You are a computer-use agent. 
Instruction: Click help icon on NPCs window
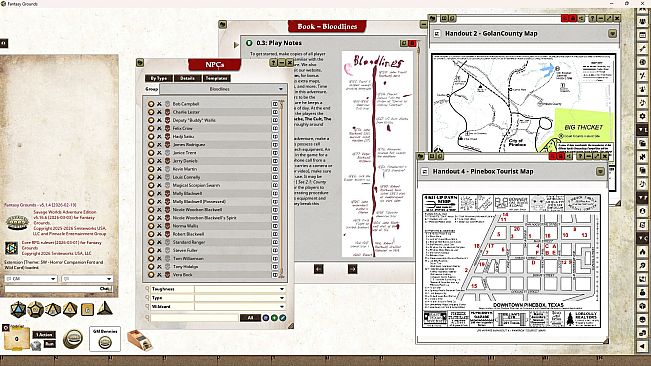tap(273, 62)
